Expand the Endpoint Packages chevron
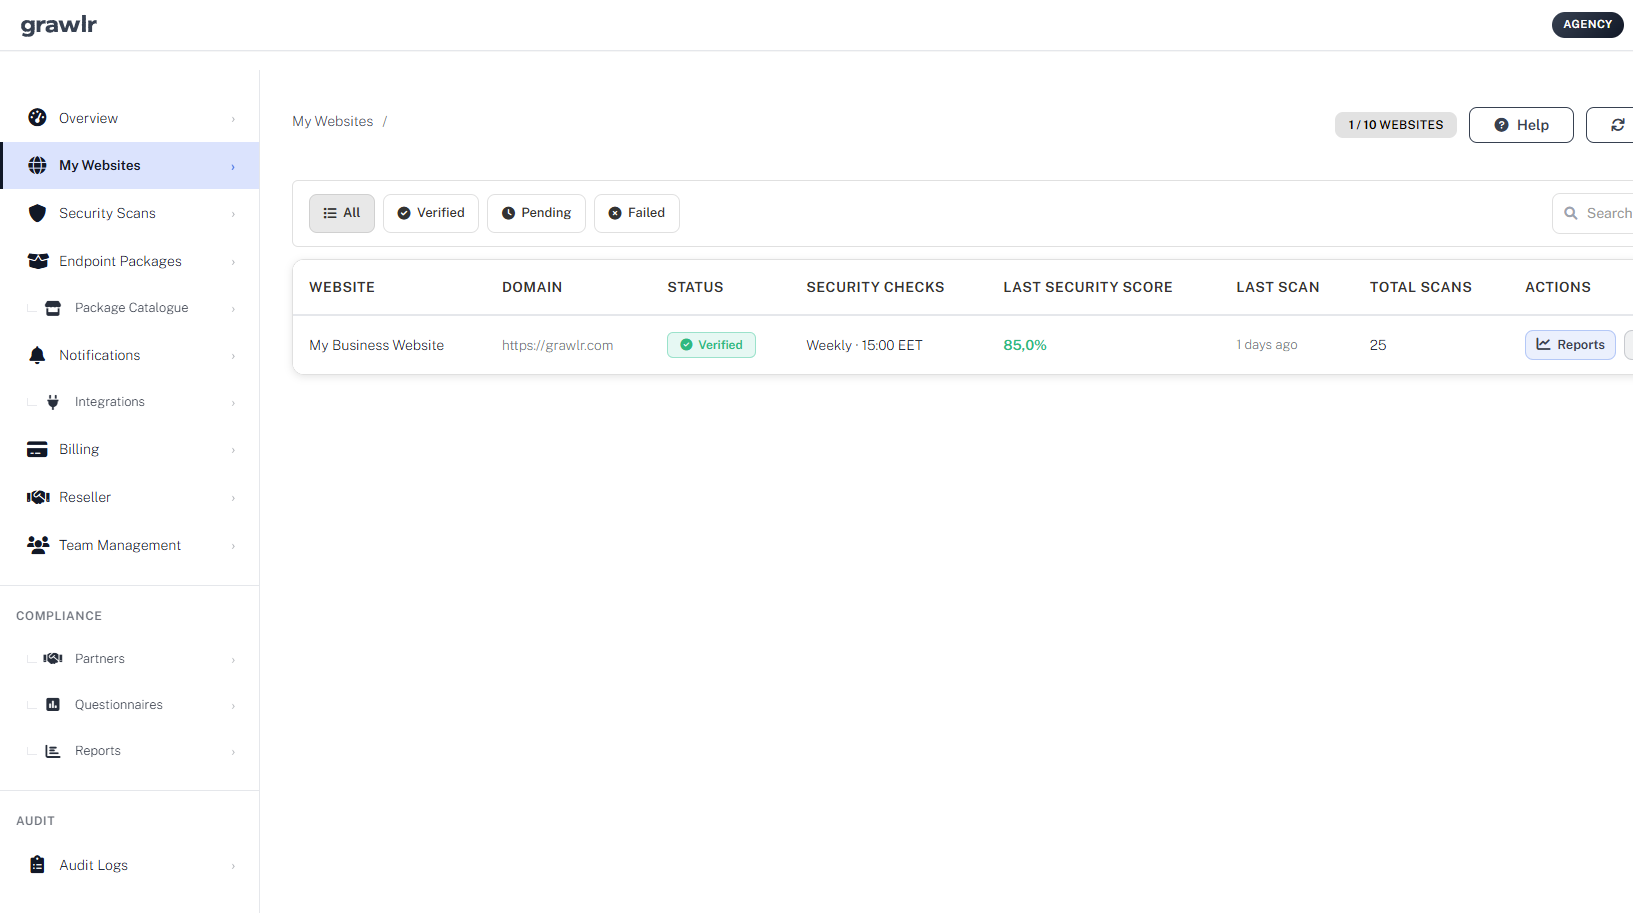Screen dimensions: 1633x913 click(x=233, y=262)
